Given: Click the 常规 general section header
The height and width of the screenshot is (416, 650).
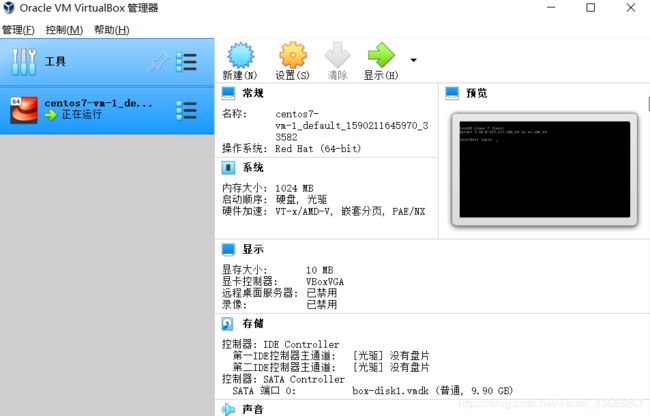Looking at the screenshot, I should point(253,93).
